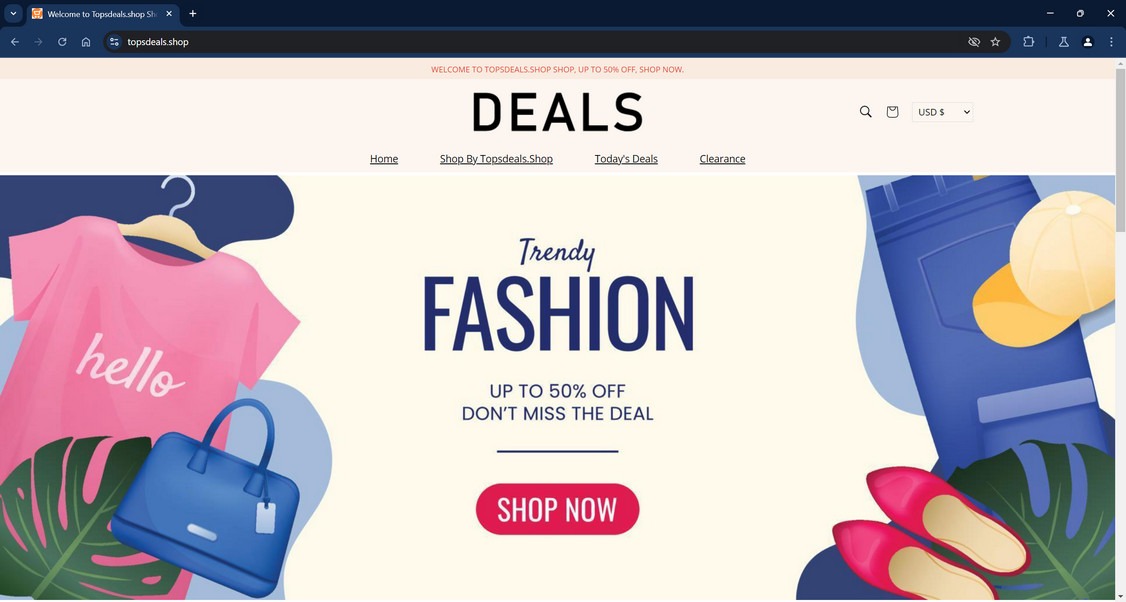This screenshot has height=602, width=1126.
Task: Select the Clearance menu item
Action: click(722, 159)
